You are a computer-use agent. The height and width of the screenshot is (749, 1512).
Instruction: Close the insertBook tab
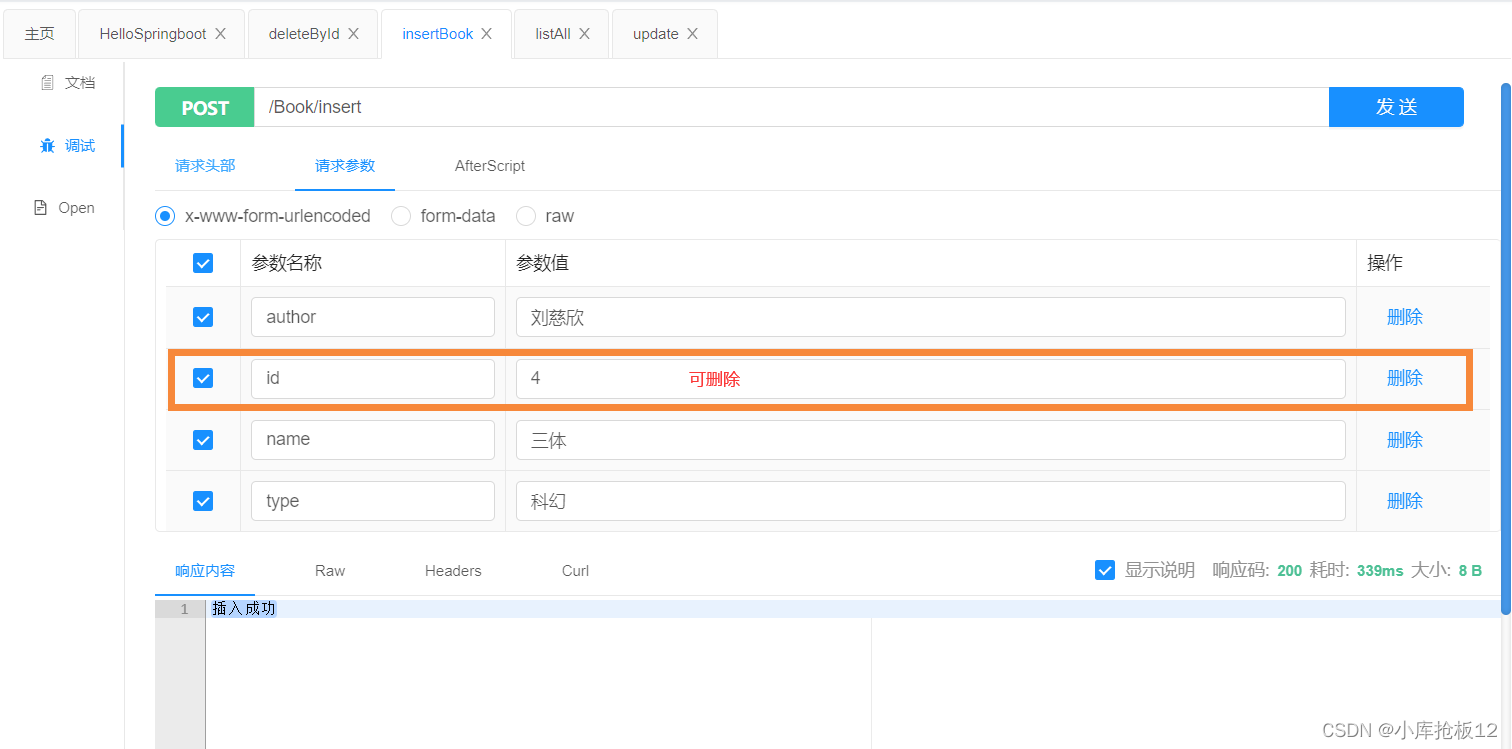coord(487,34)
